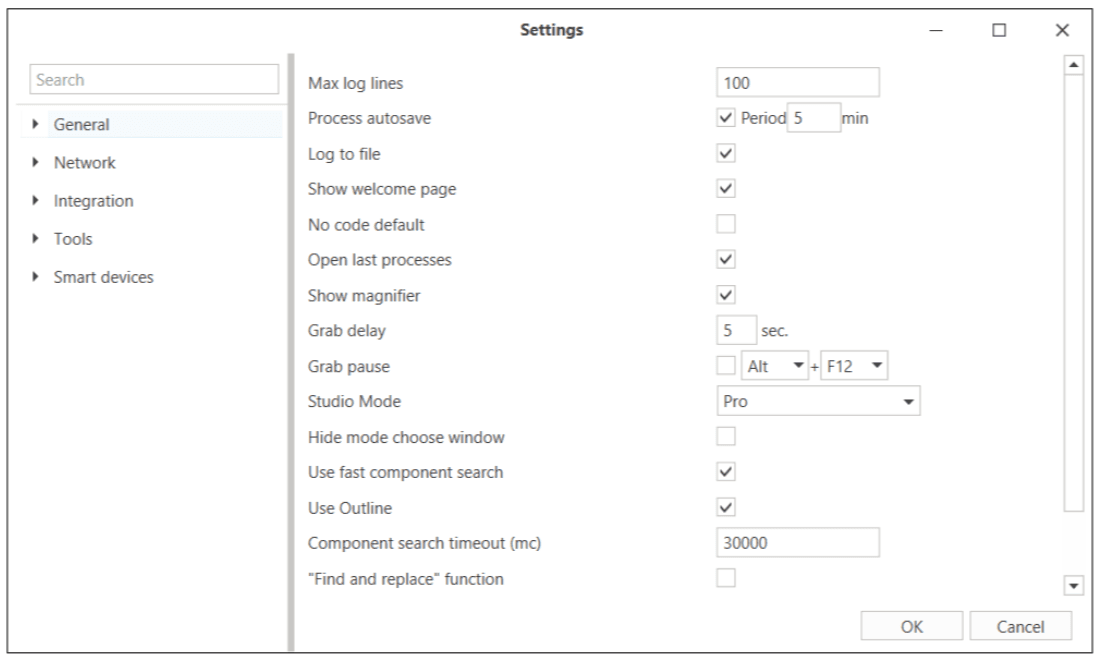Open the F12 hotkey dropdown
Image resolution: width=1106 pixels, height=667 pixels.
(853, 366)
